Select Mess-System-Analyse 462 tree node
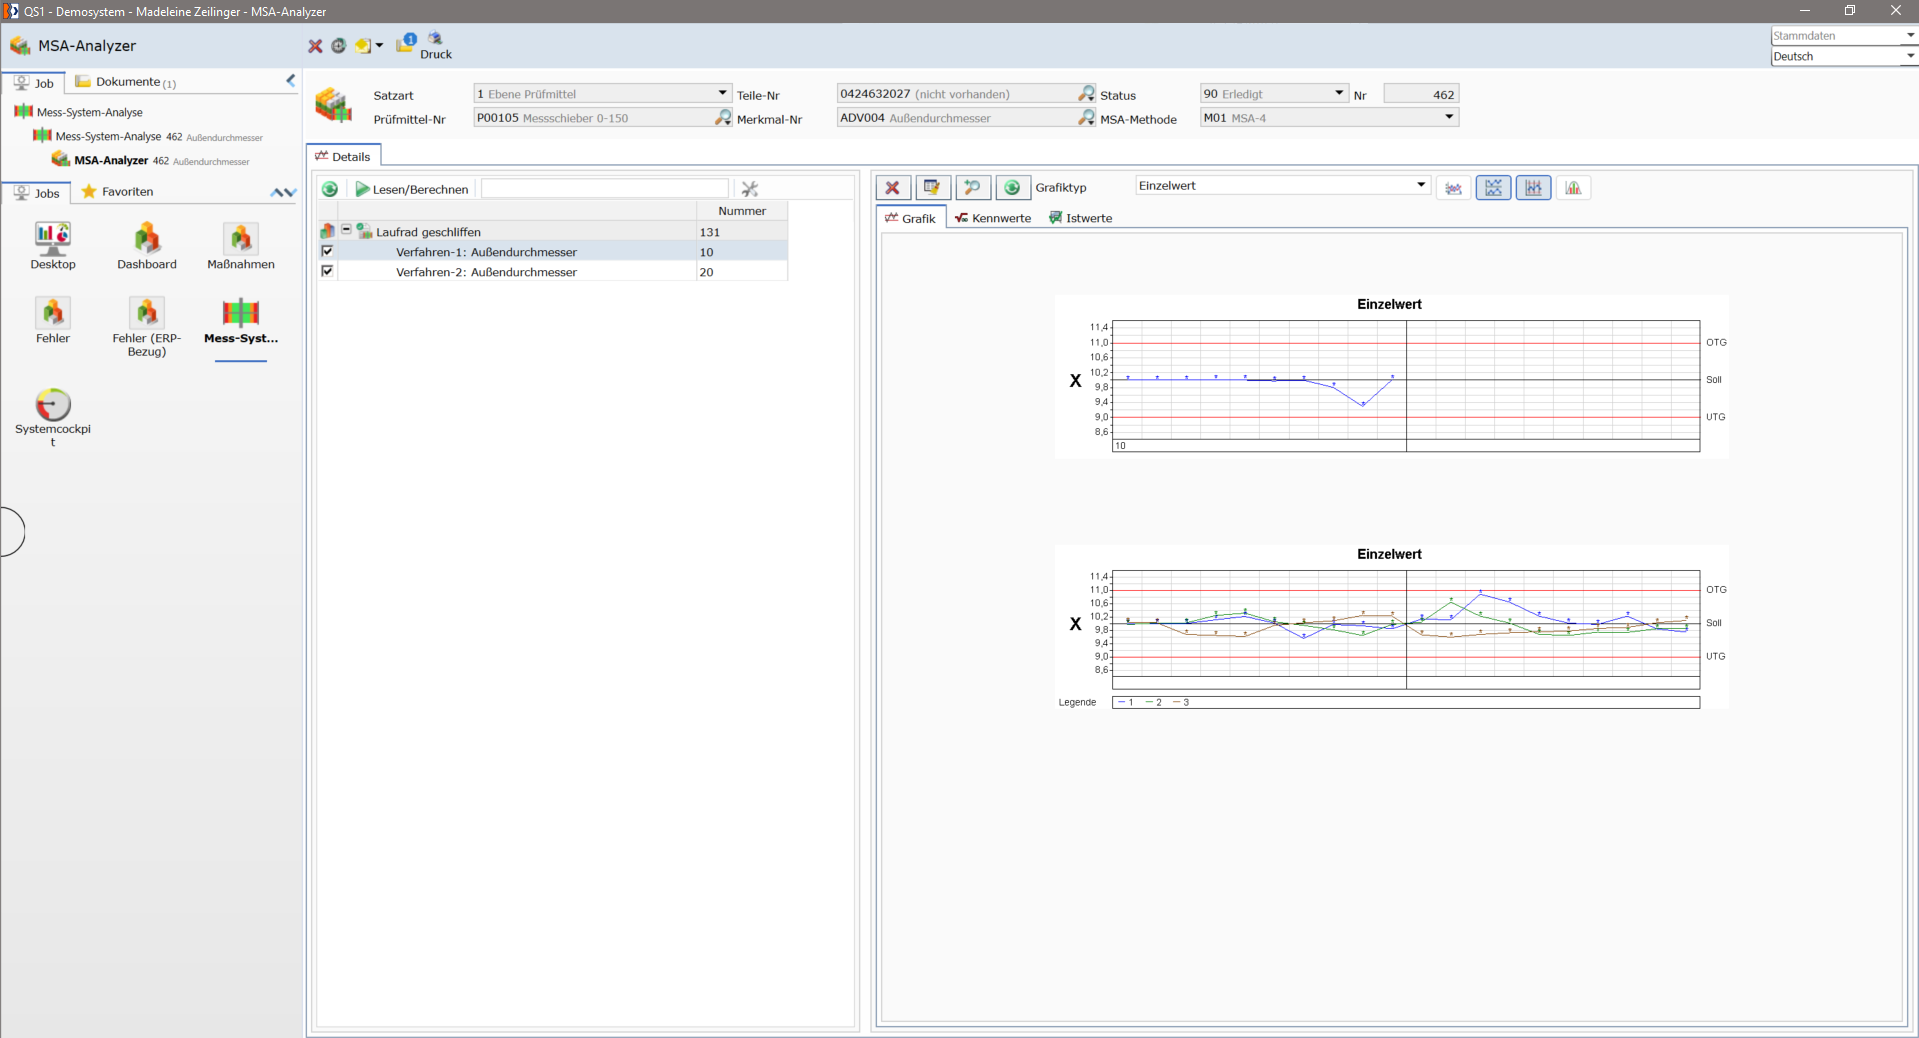This screenshot has width=1919, height=1038. click(148, 136)
